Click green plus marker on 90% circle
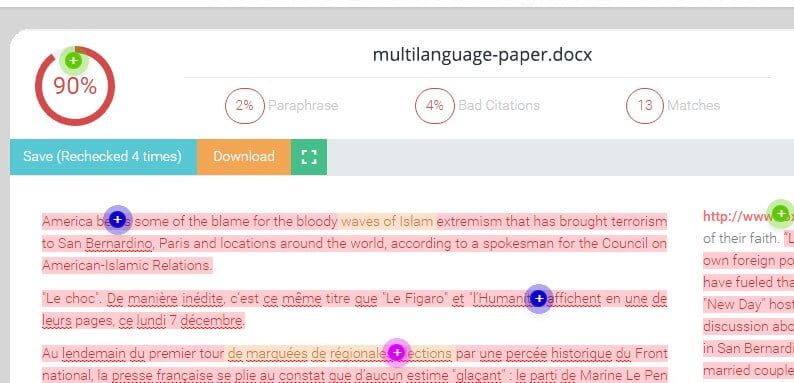794x383 pixels. 74,61
